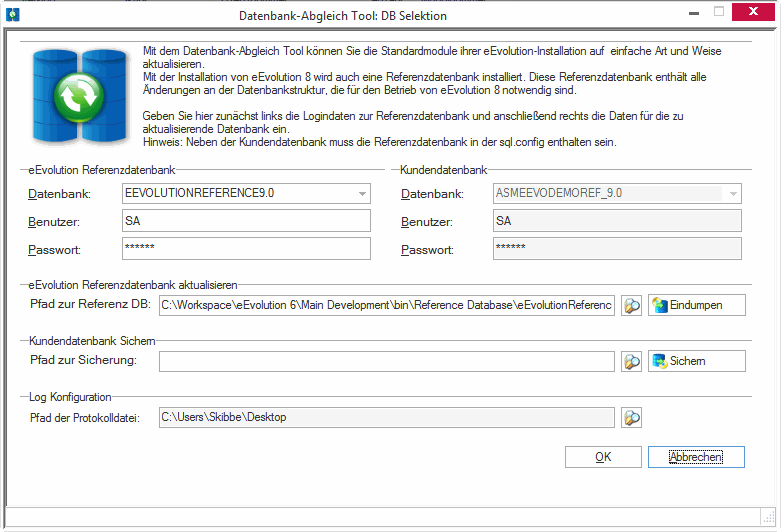
Task: Expand the Referenzdatenbank Datenbank dropdown
Action: click(361, 194)
